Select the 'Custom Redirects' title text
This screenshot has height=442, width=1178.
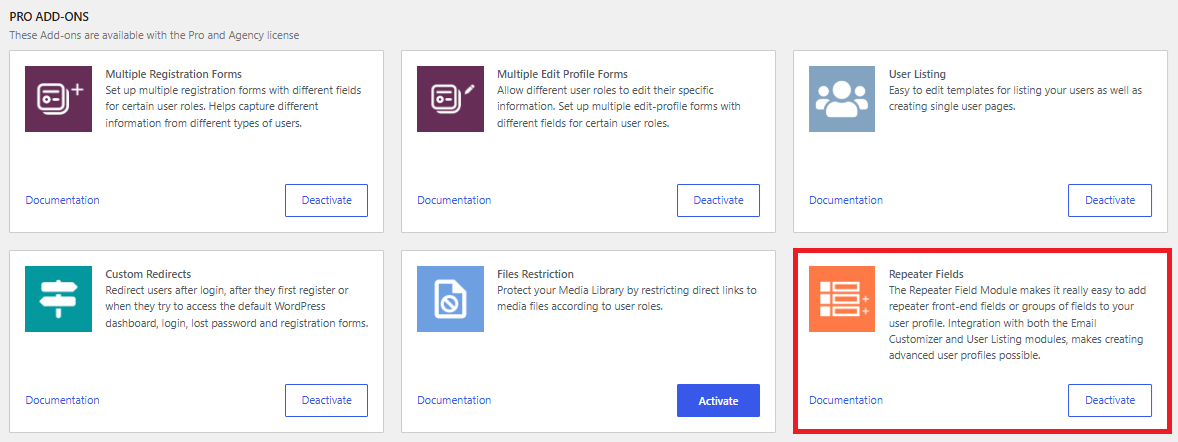(x=148, y=274)
